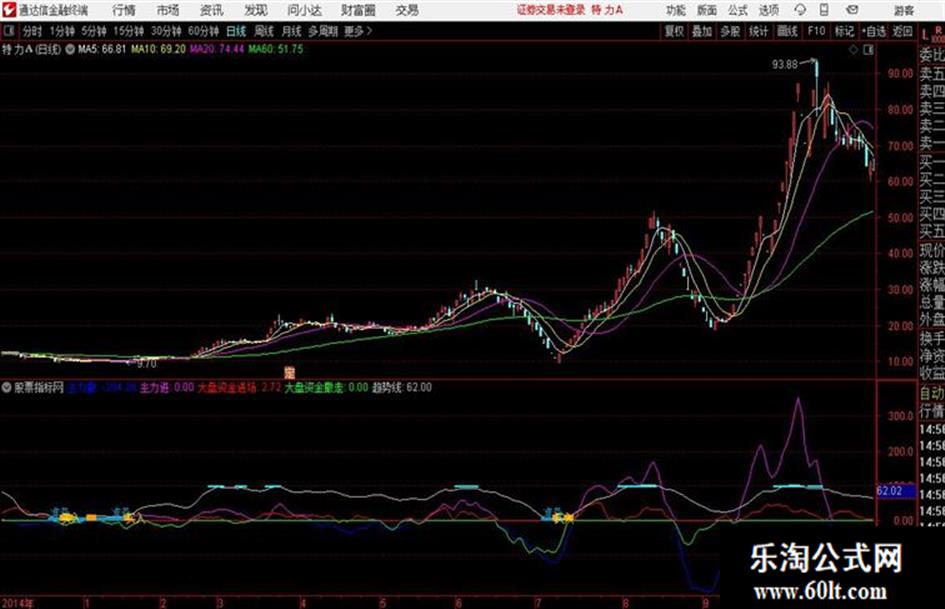Click the 复权 toolbar button
Viewport: 945px width, 609px height.
tap(674, 31)
